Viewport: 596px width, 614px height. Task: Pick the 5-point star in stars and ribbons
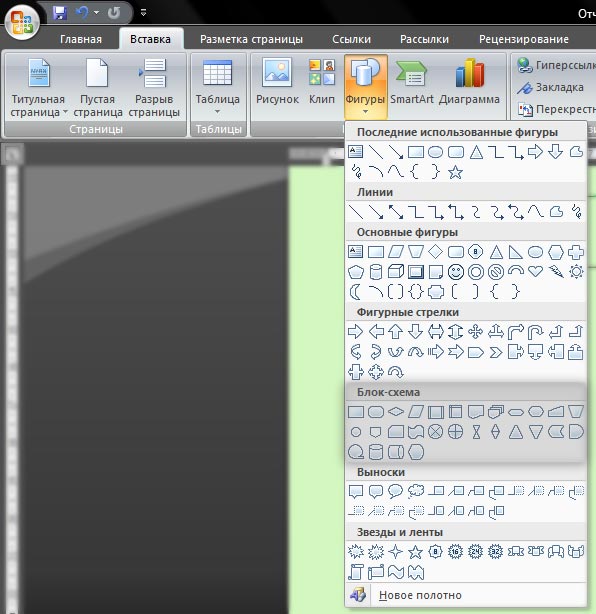tap(415, 552)
